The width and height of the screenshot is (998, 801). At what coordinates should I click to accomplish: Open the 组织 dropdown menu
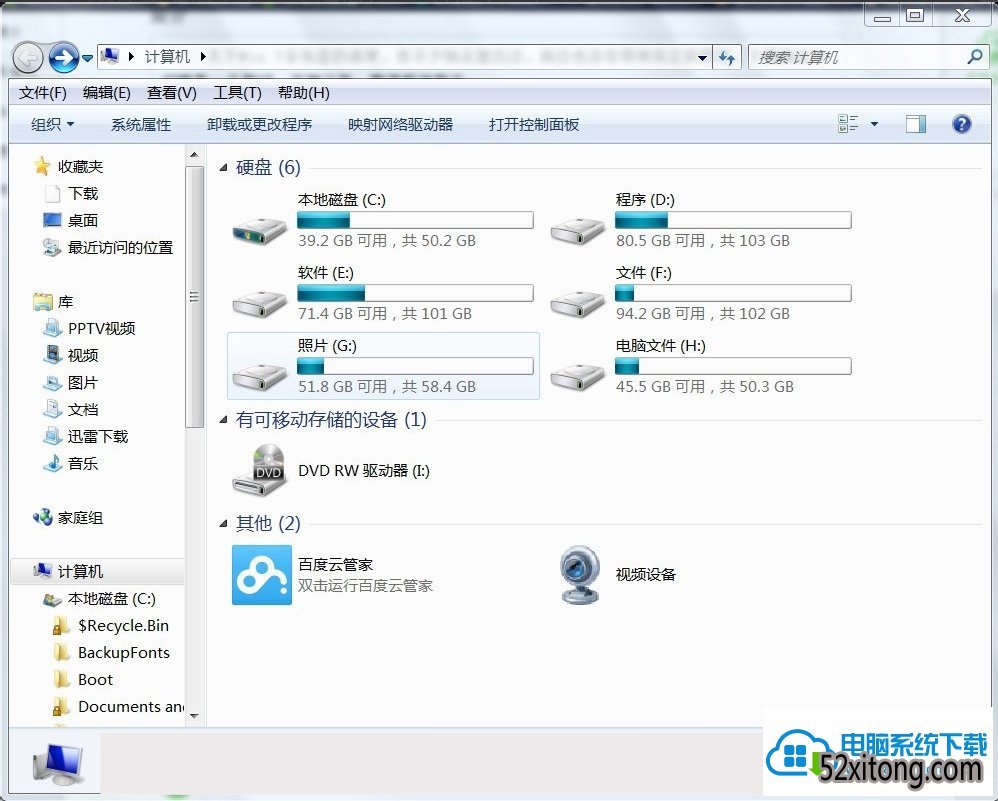pos(52,124)
